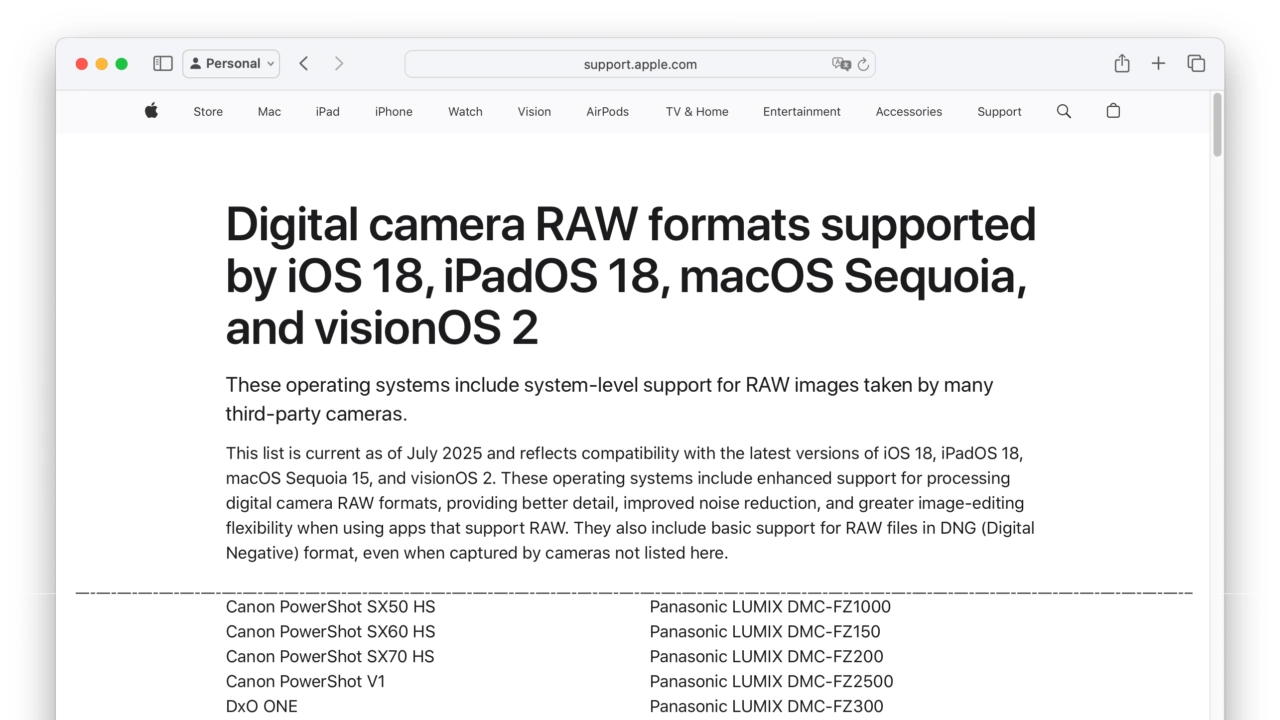The image size is (1280, 720).
Task: Select Vision in the navigation bar
Action: tap(534, 112)
